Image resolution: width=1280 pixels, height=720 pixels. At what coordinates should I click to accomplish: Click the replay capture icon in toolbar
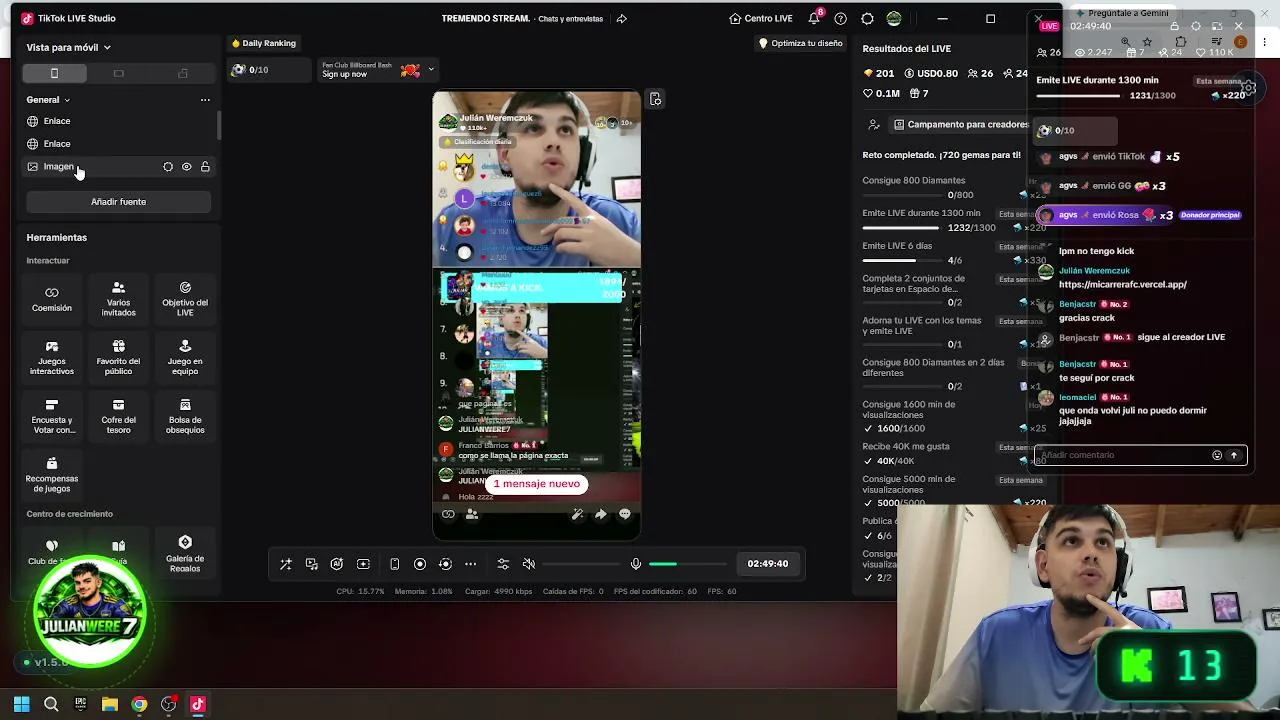(x=446, y=564)
